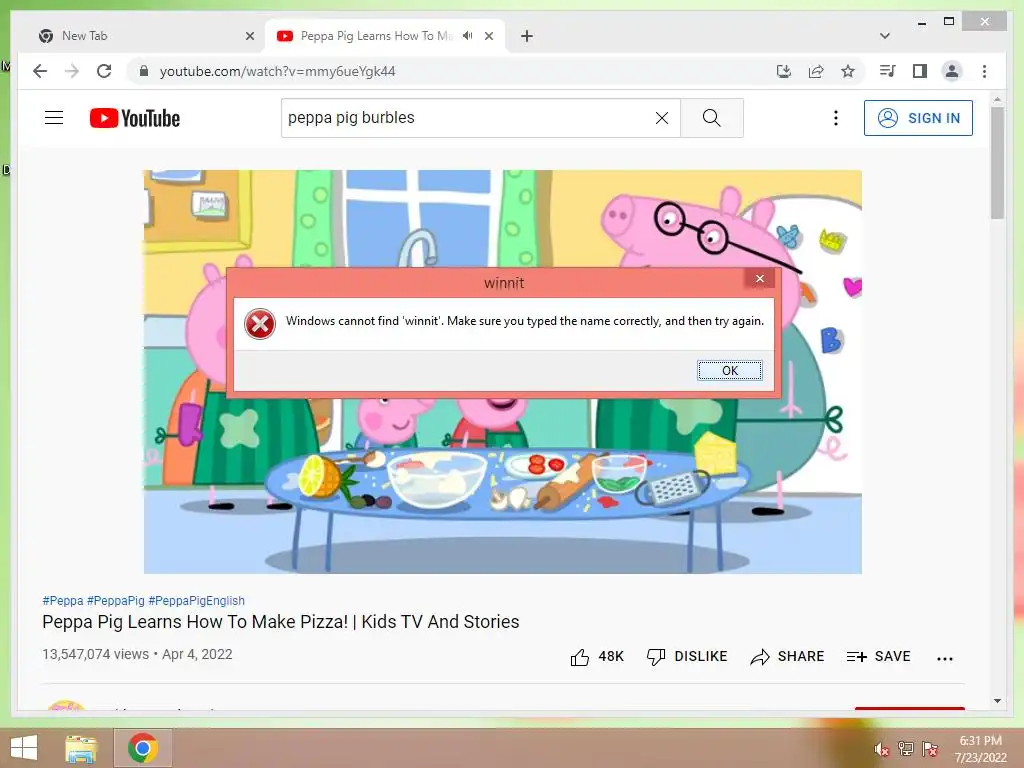
Task: Click the #Peppa hashtag link
Action: (63, 600)
